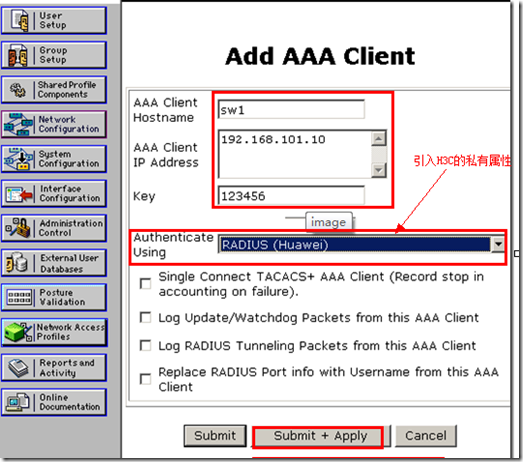Check Replace RADIUS Port info option
The image size is (523, 462).
tap(145, 379)
